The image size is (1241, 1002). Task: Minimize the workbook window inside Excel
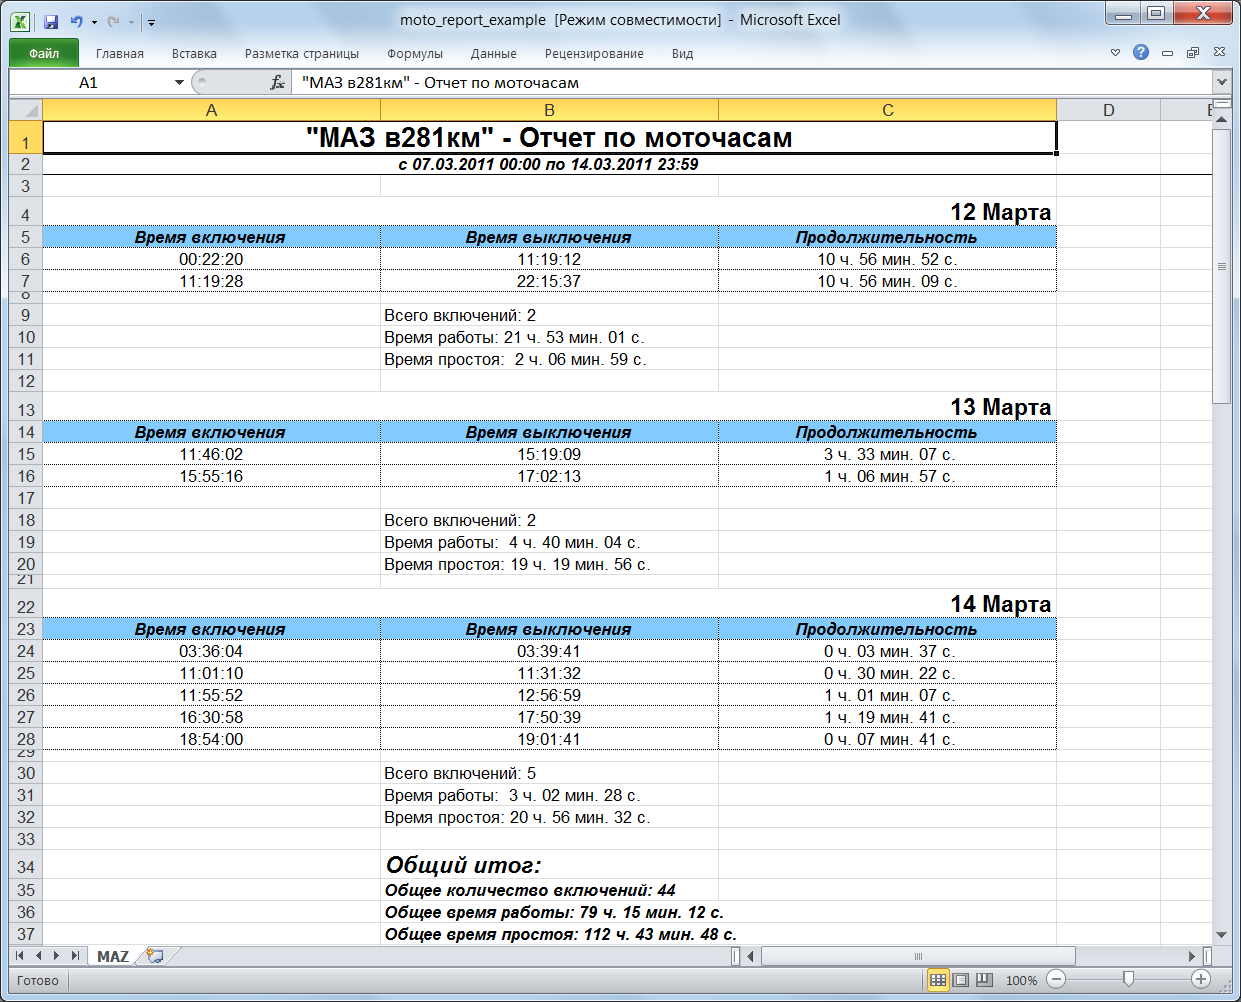(1167, 52)
